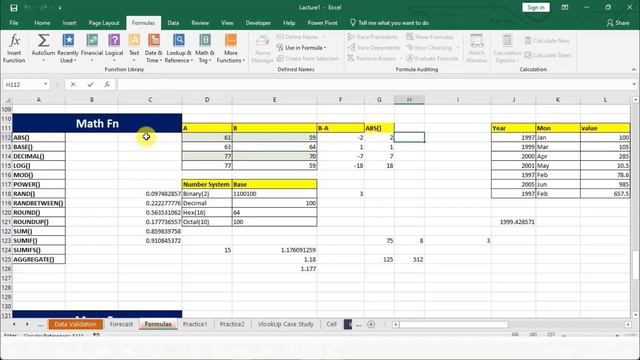This screenshot has width=640, height=360.
Task: Select column header E
Action: point(274,100)
